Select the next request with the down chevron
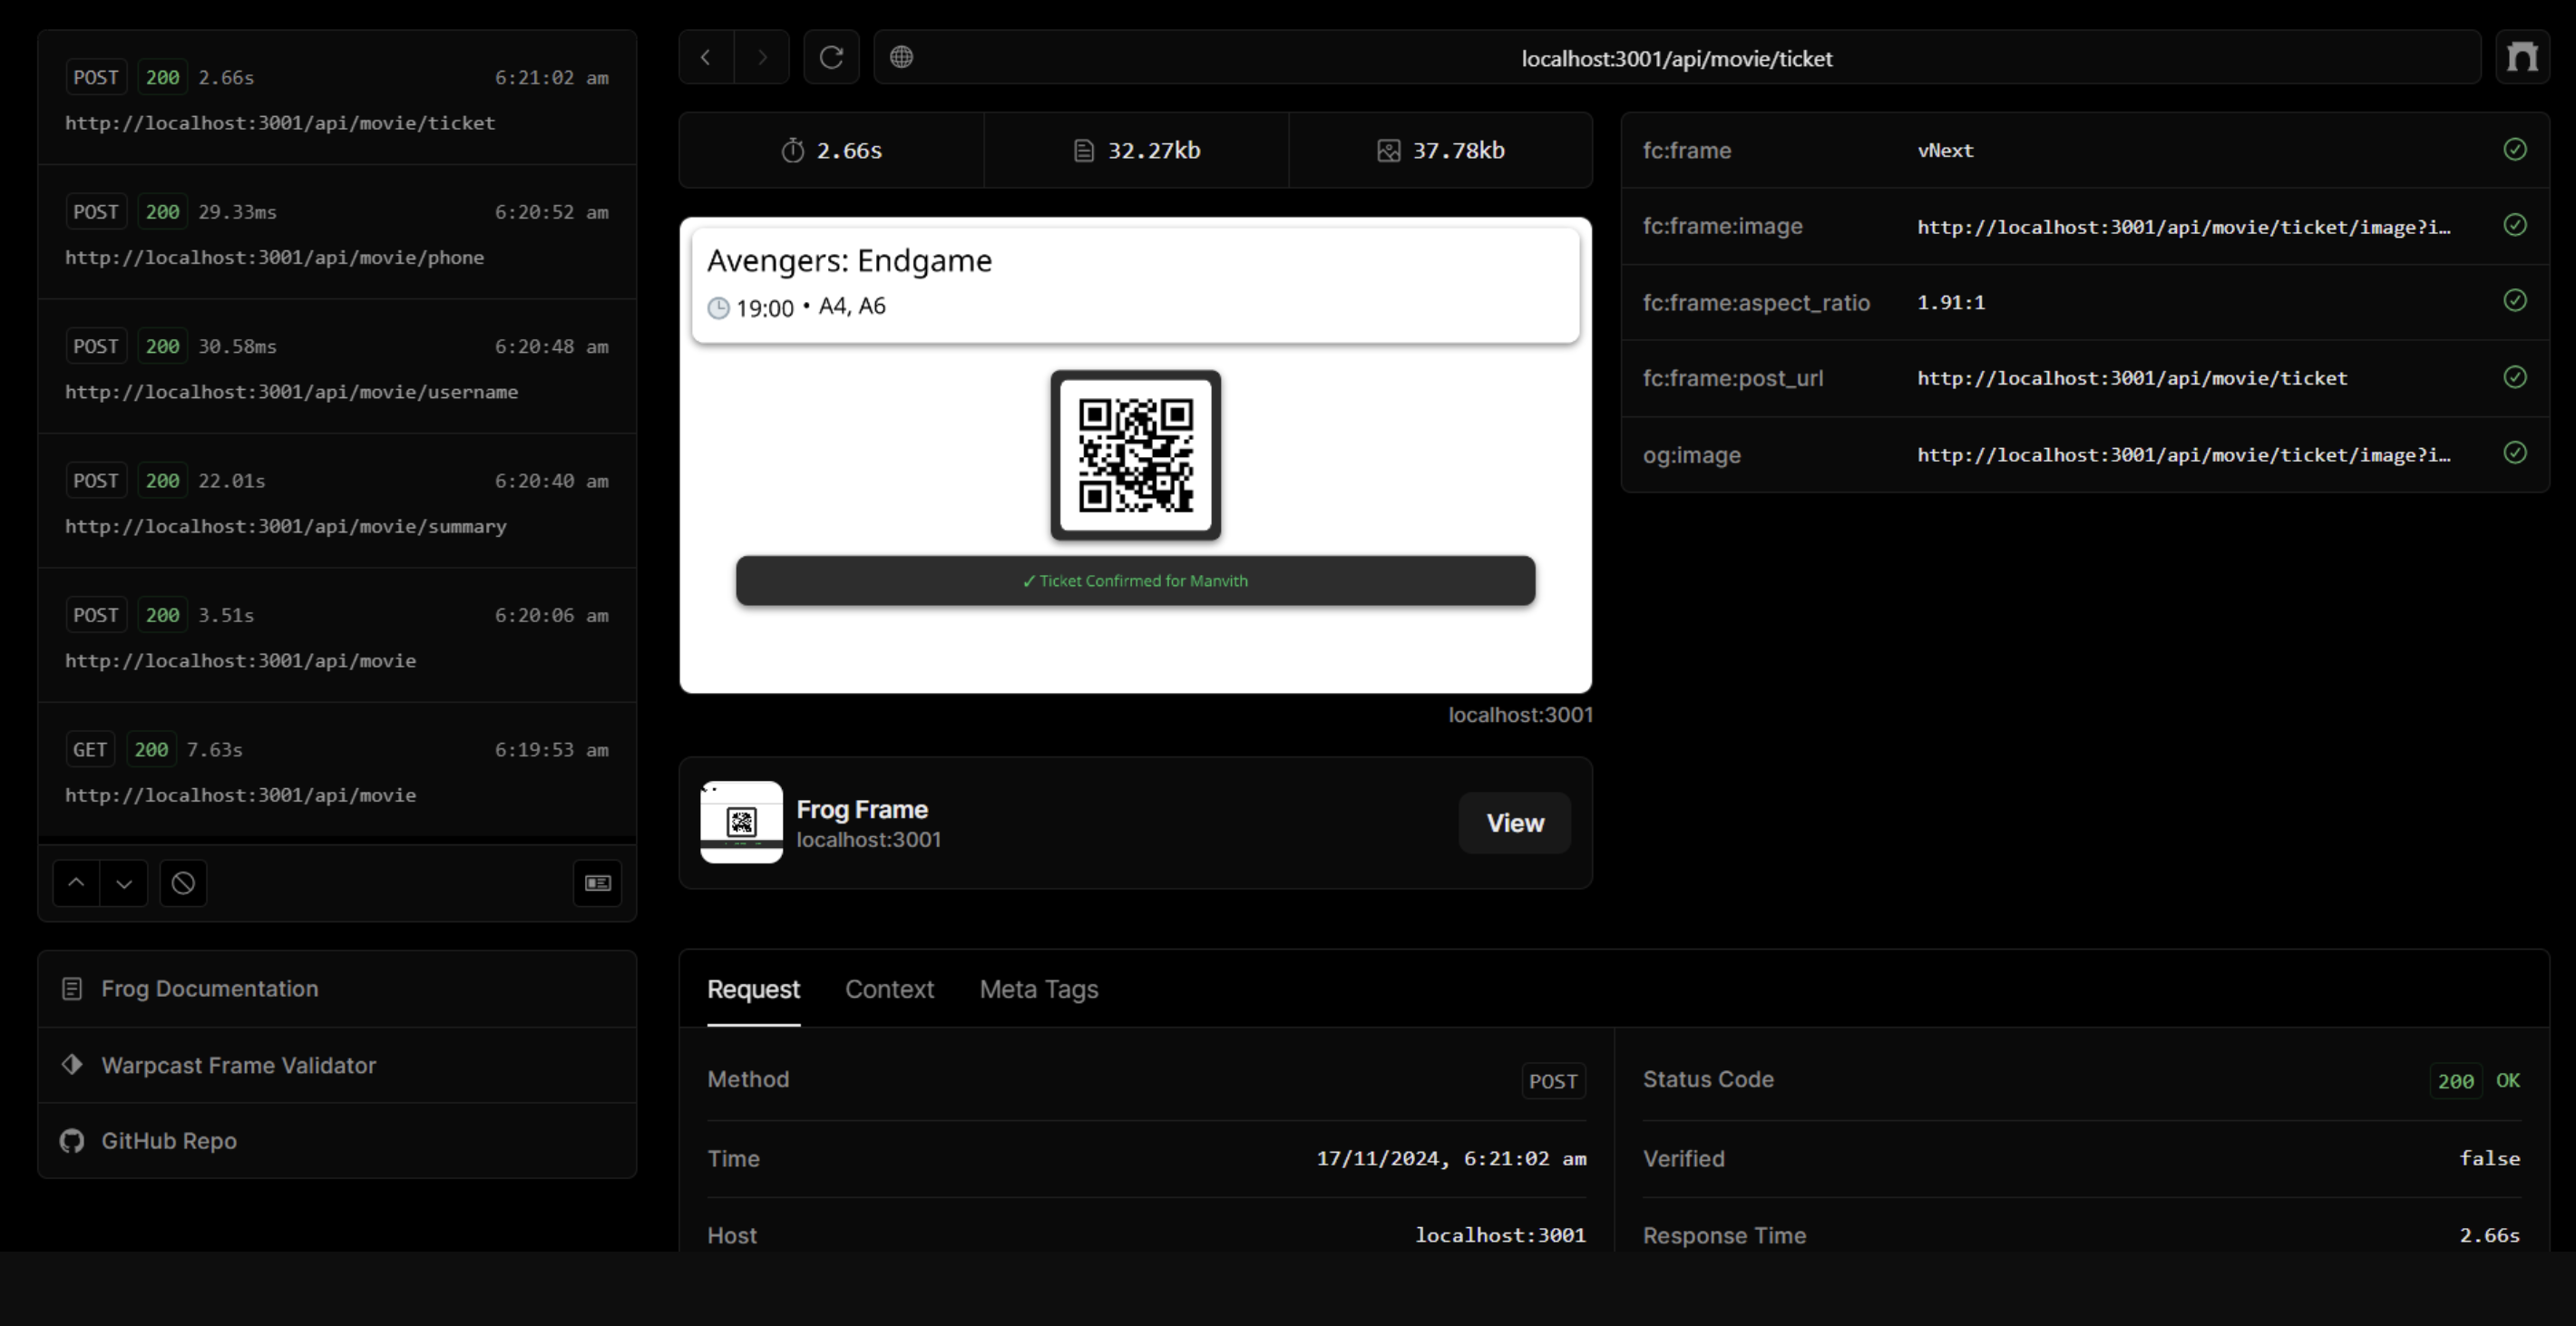The image size is (2576, 1326). [124, 883]
